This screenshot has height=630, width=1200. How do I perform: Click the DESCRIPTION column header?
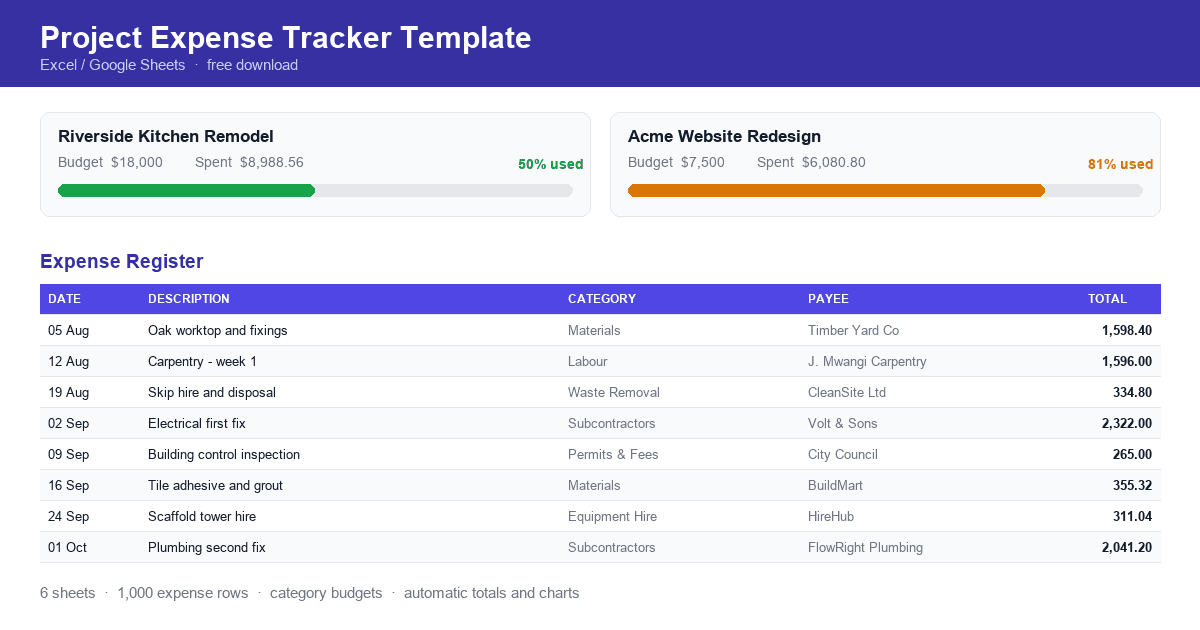tap(189, 299)
